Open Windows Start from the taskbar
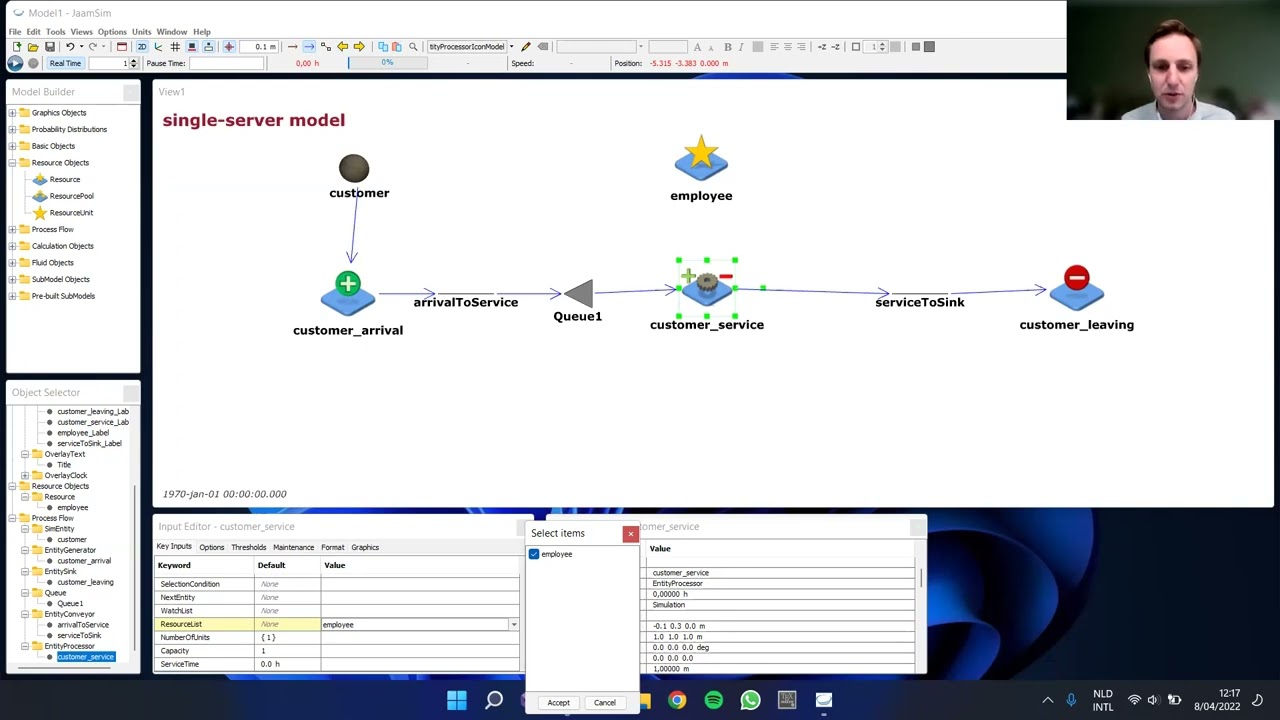This screenshot has width=1280, height=720. pyautogui.click(x=457, y=700)
